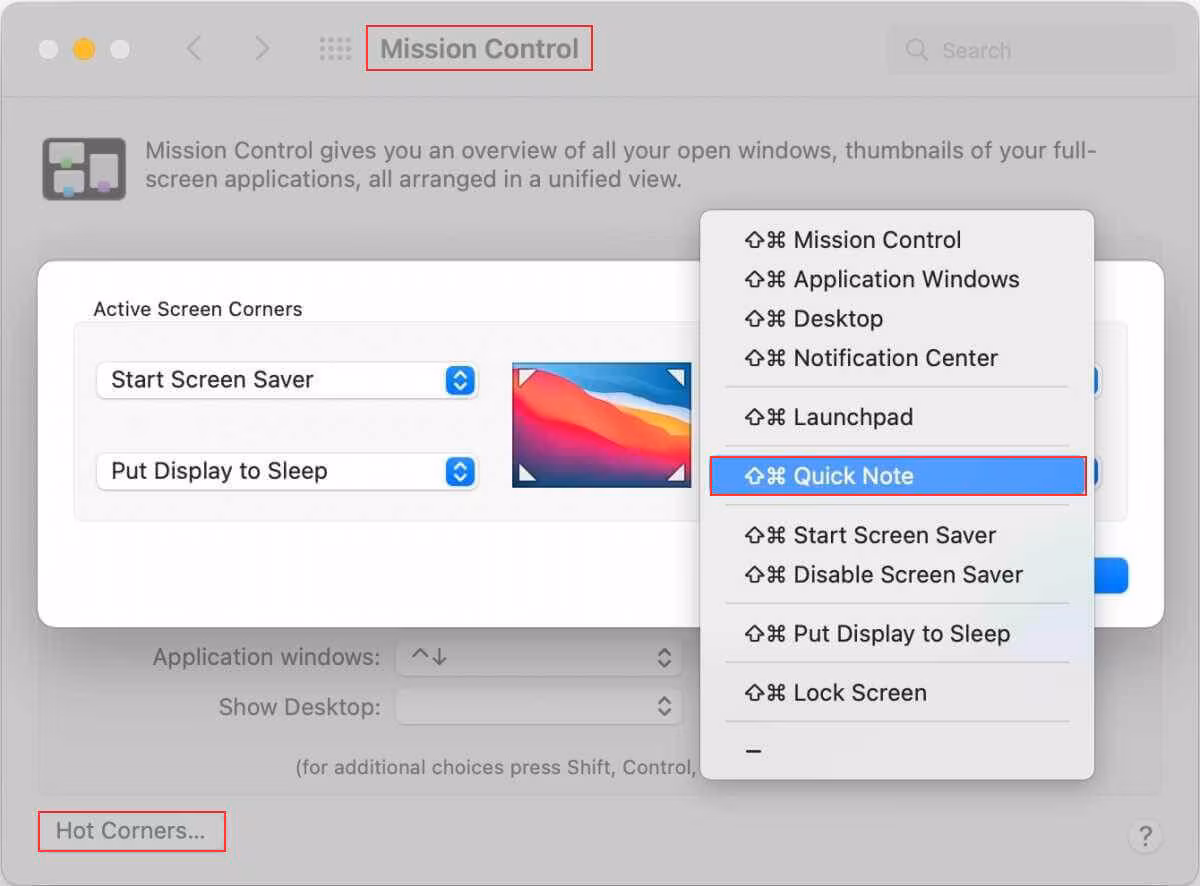Select the dash (no action) menu item
1200x886 pixels.
pyautogui.click(x=897, y=751)
